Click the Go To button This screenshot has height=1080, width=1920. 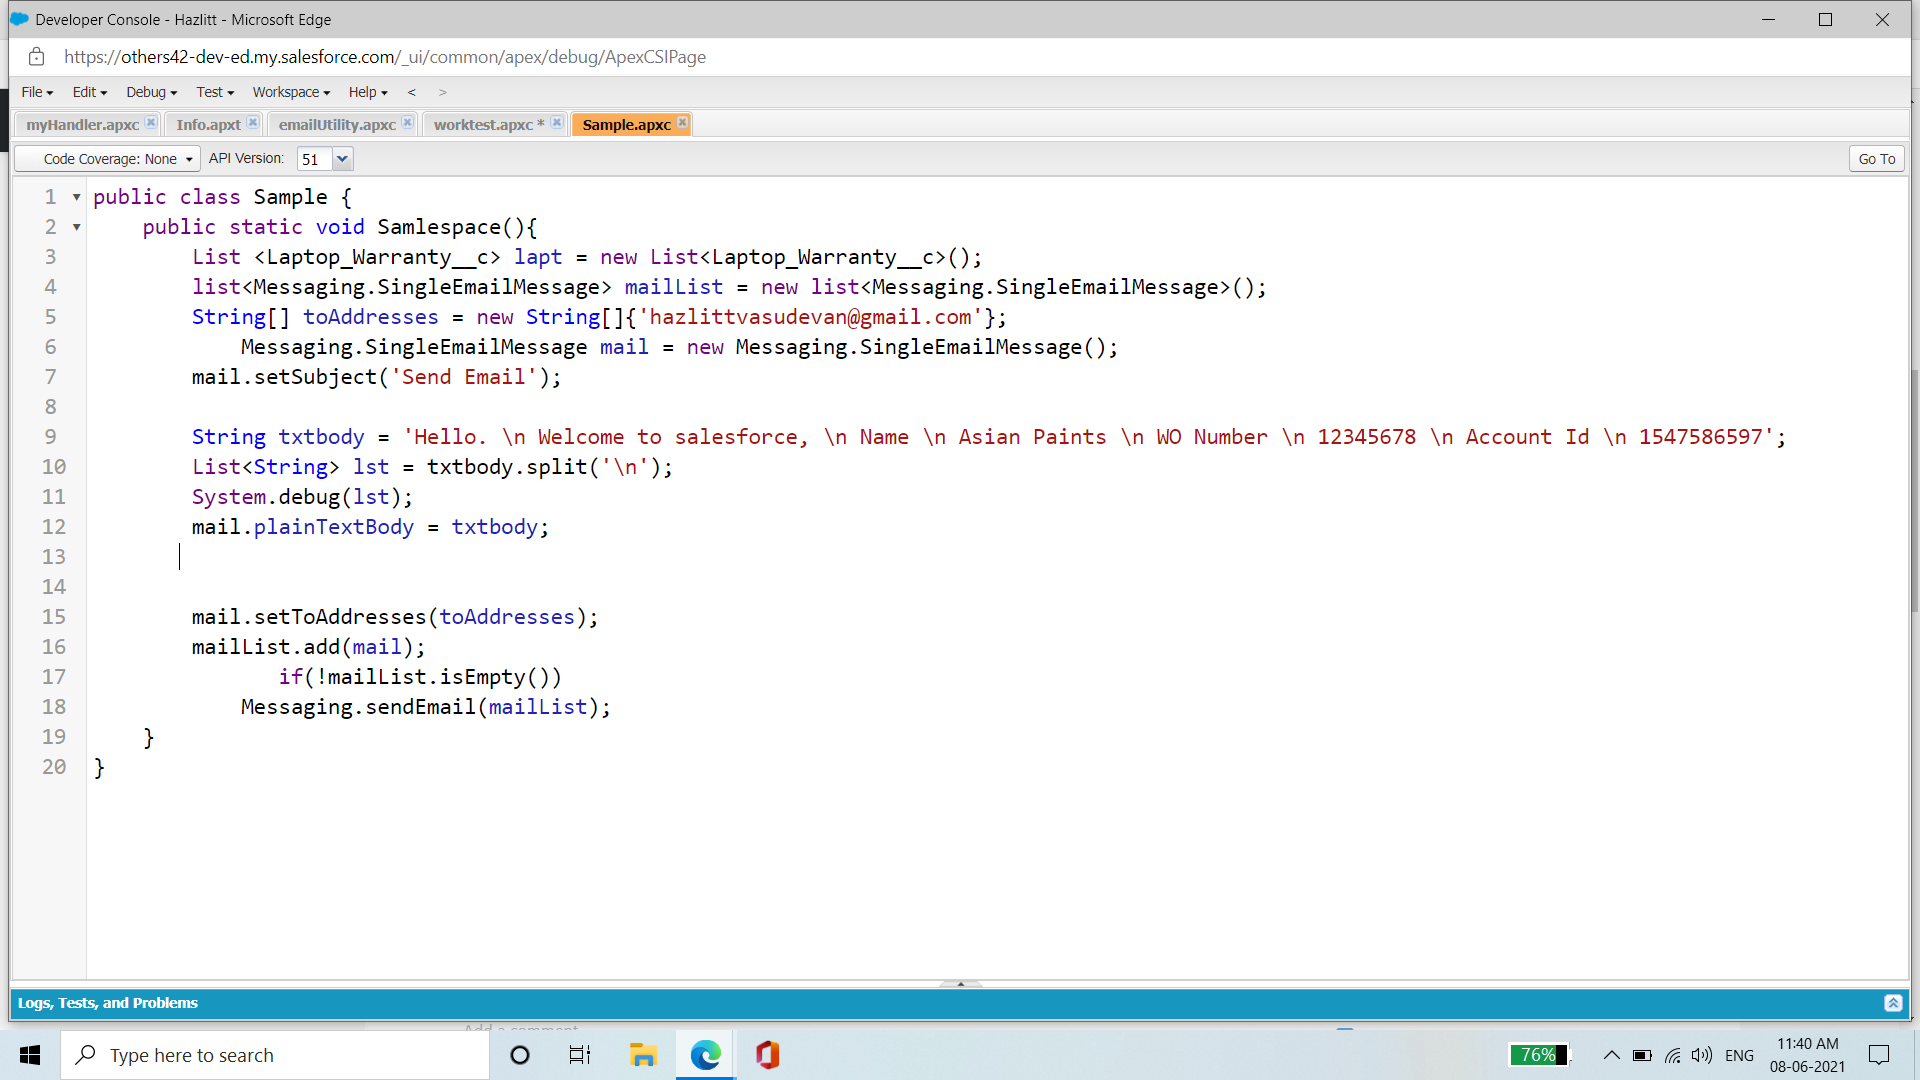(1875, 158)
